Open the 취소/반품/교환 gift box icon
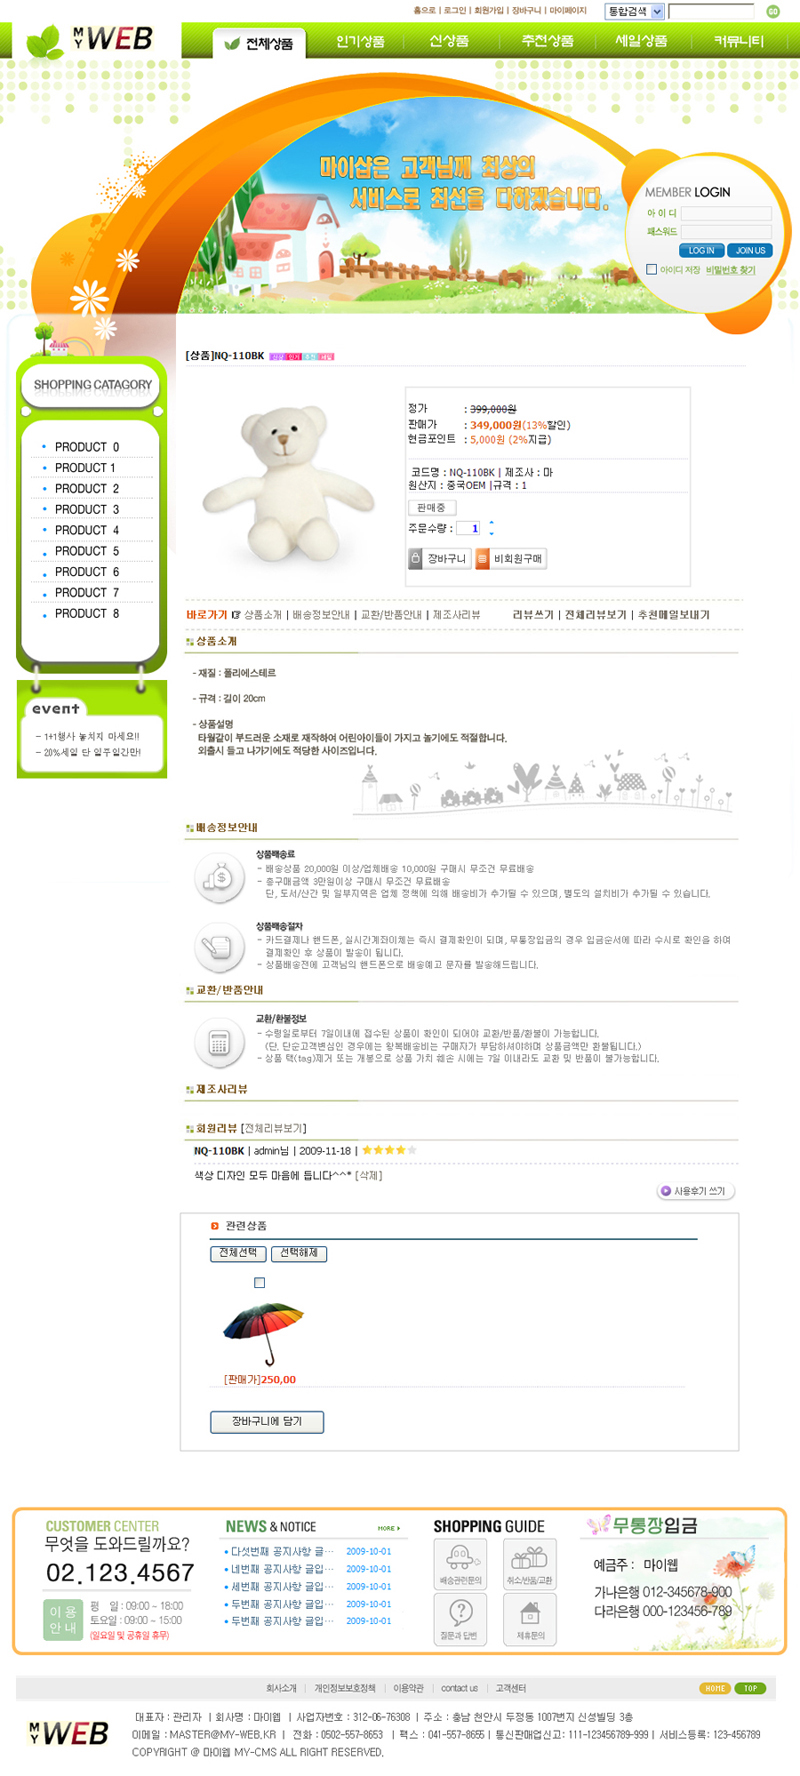The width and height of the screenshot is (800, 1776). click(530, 1563)
